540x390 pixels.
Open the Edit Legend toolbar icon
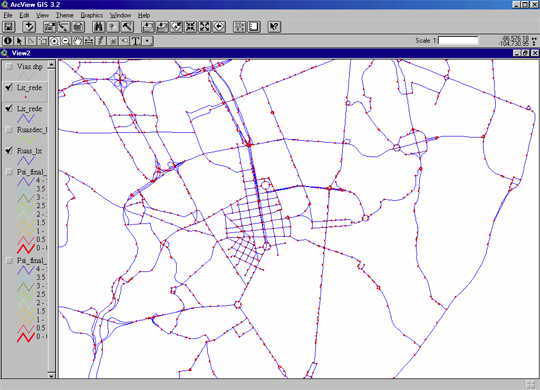(64, 27)
